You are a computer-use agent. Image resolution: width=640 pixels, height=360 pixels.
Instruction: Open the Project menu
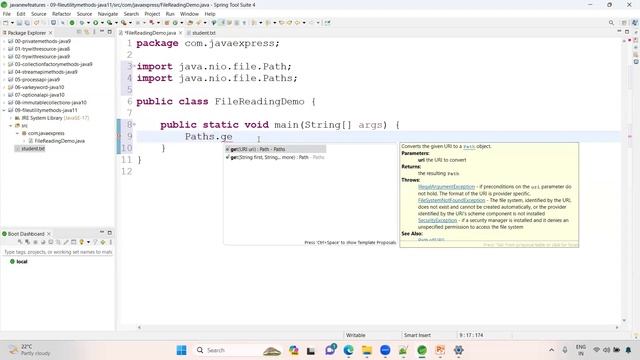click(x=152, y=14)
